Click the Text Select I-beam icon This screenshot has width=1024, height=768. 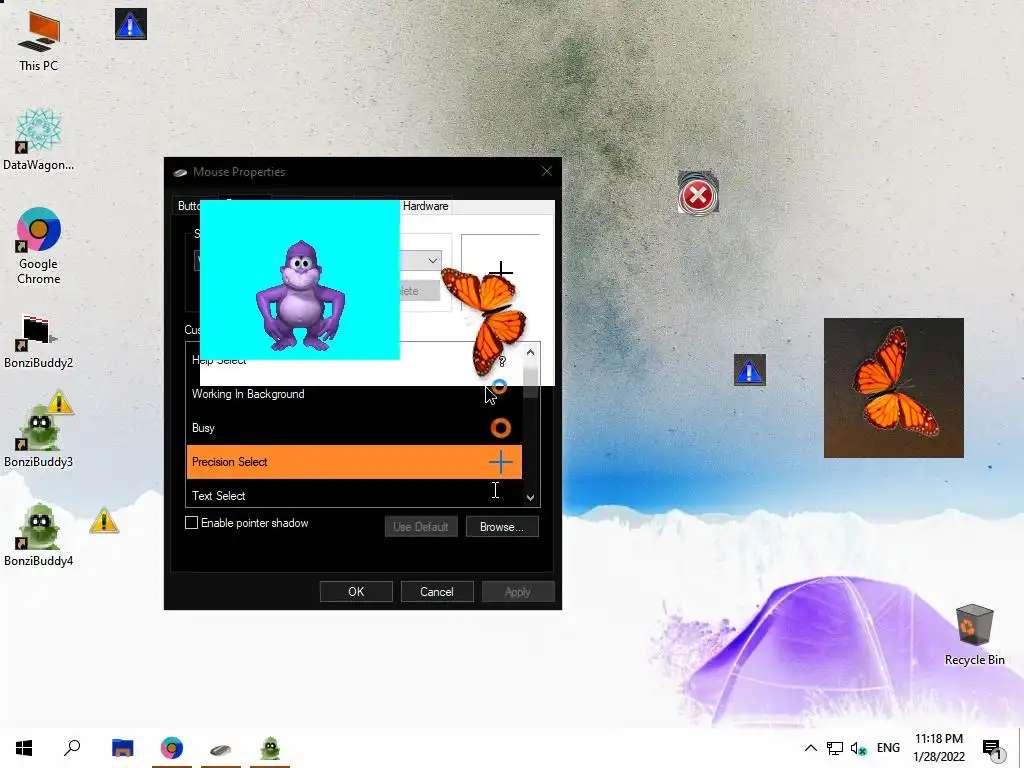(496, 490)
